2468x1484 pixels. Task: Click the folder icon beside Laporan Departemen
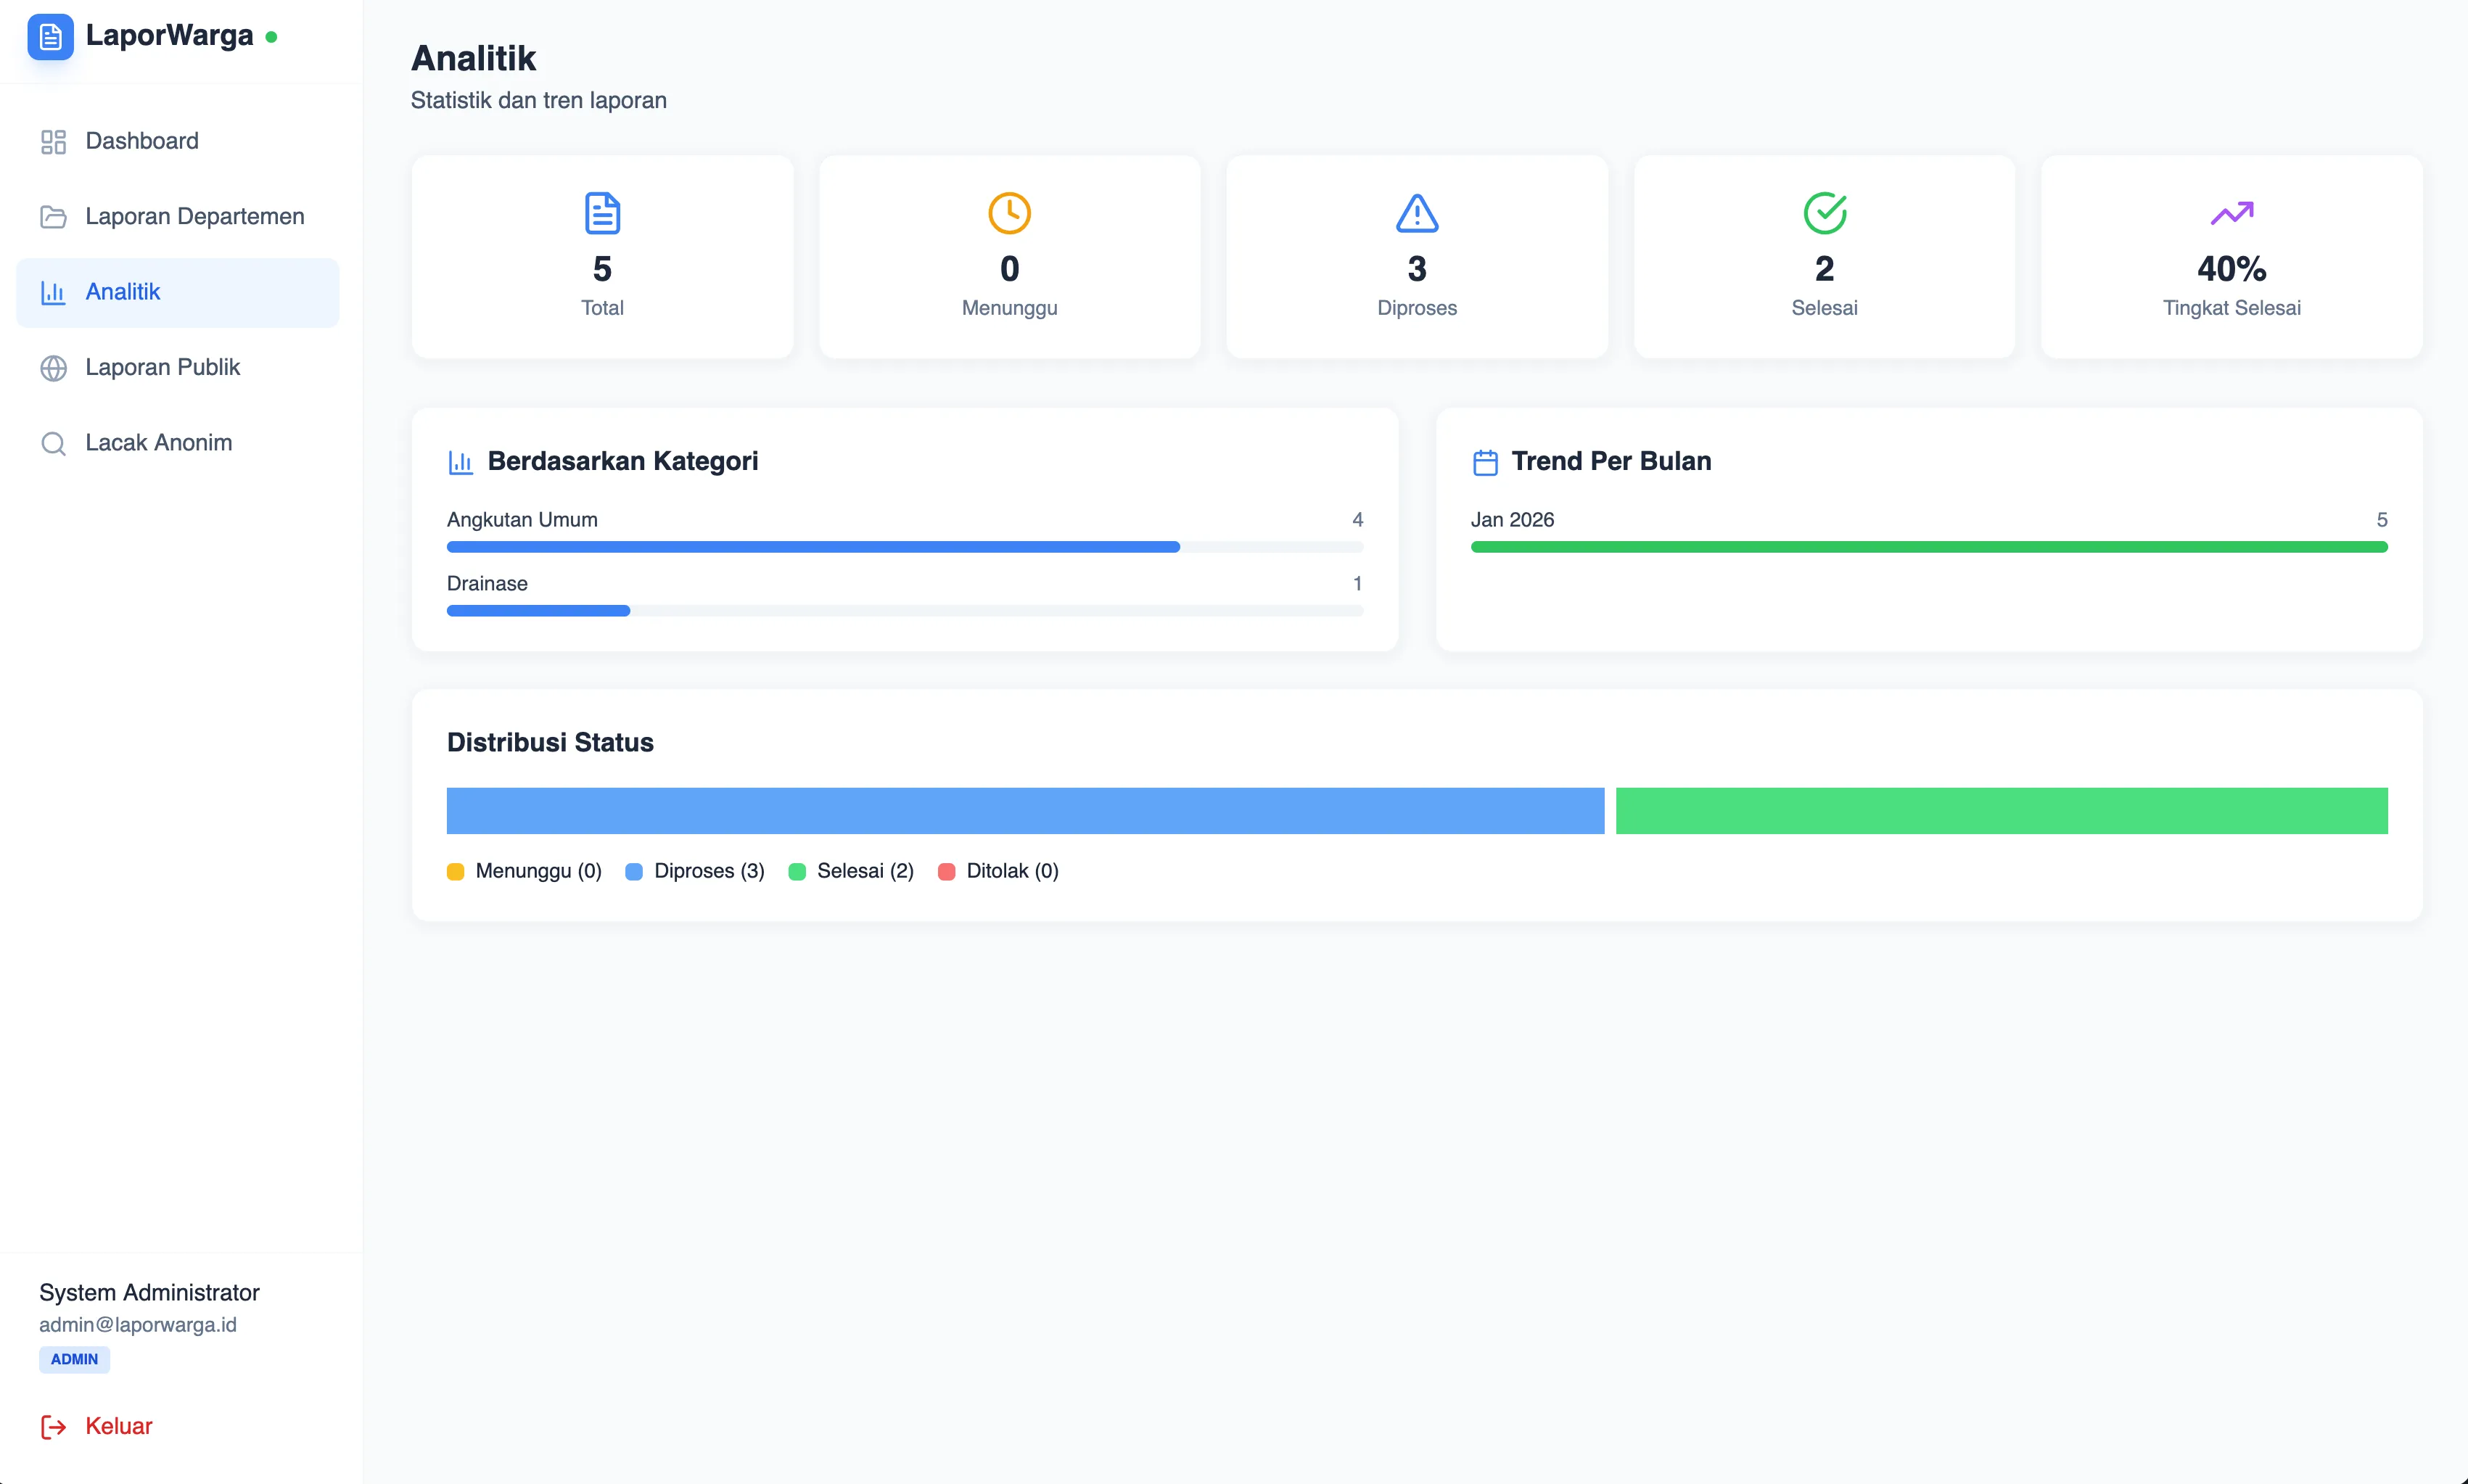coord(53,216)
